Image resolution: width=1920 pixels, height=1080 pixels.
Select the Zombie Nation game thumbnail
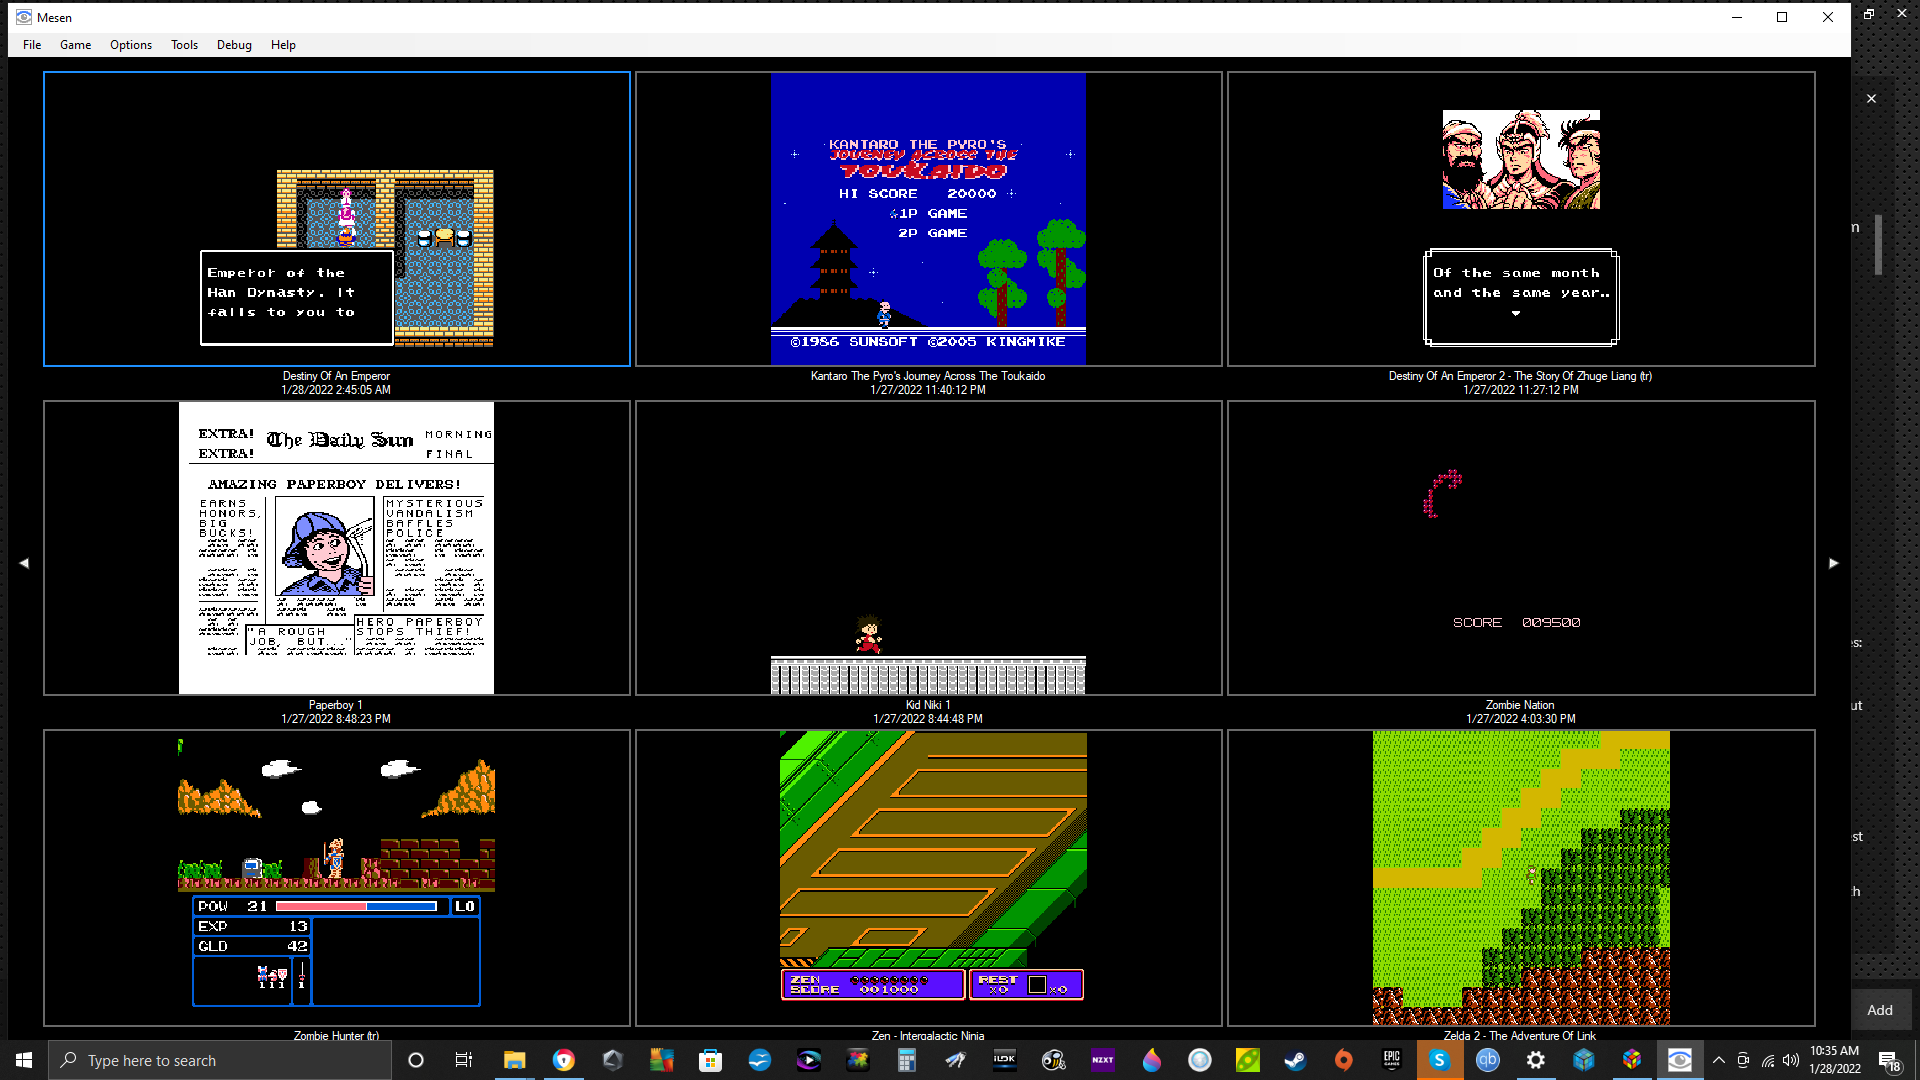point(1521,548)
